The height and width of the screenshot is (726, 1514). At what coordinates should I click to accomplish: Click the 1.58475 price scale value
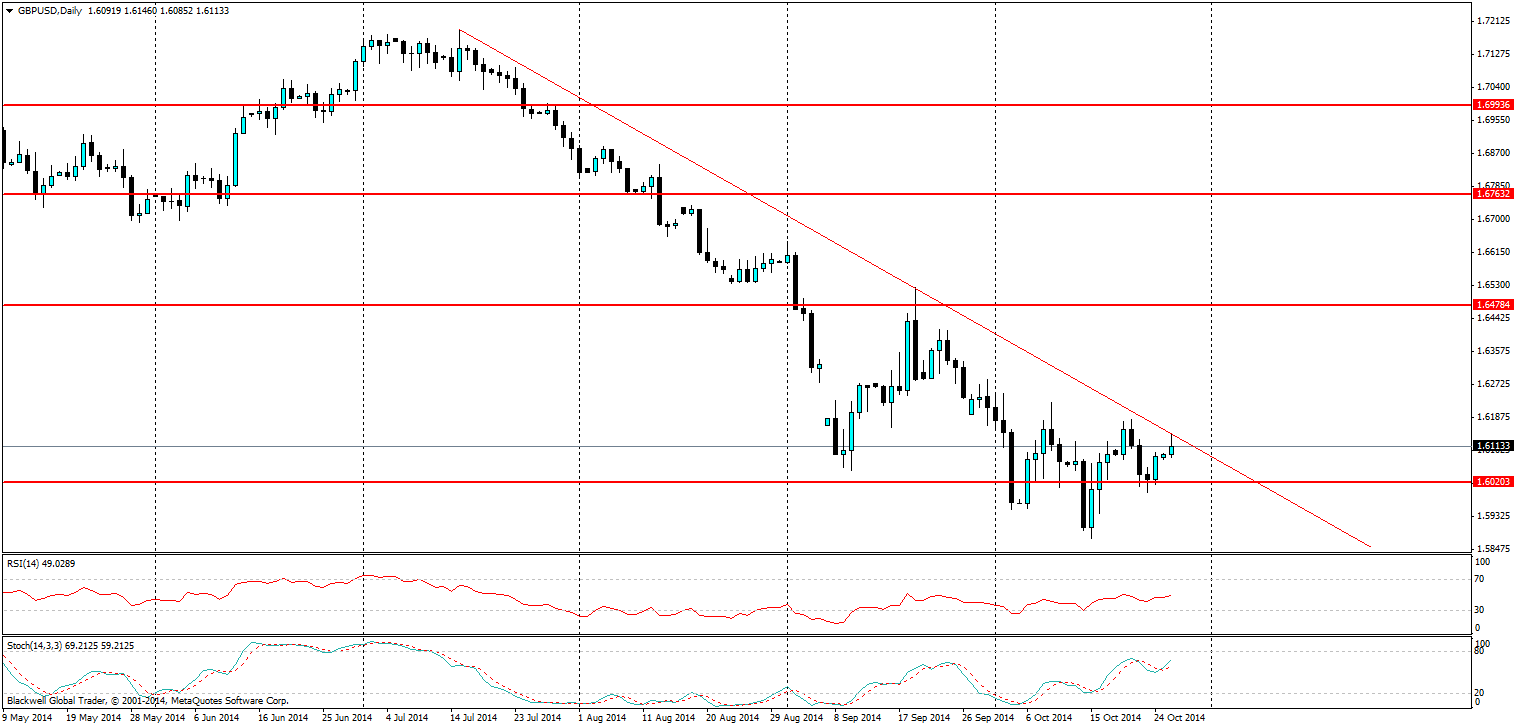[1492, 549]
